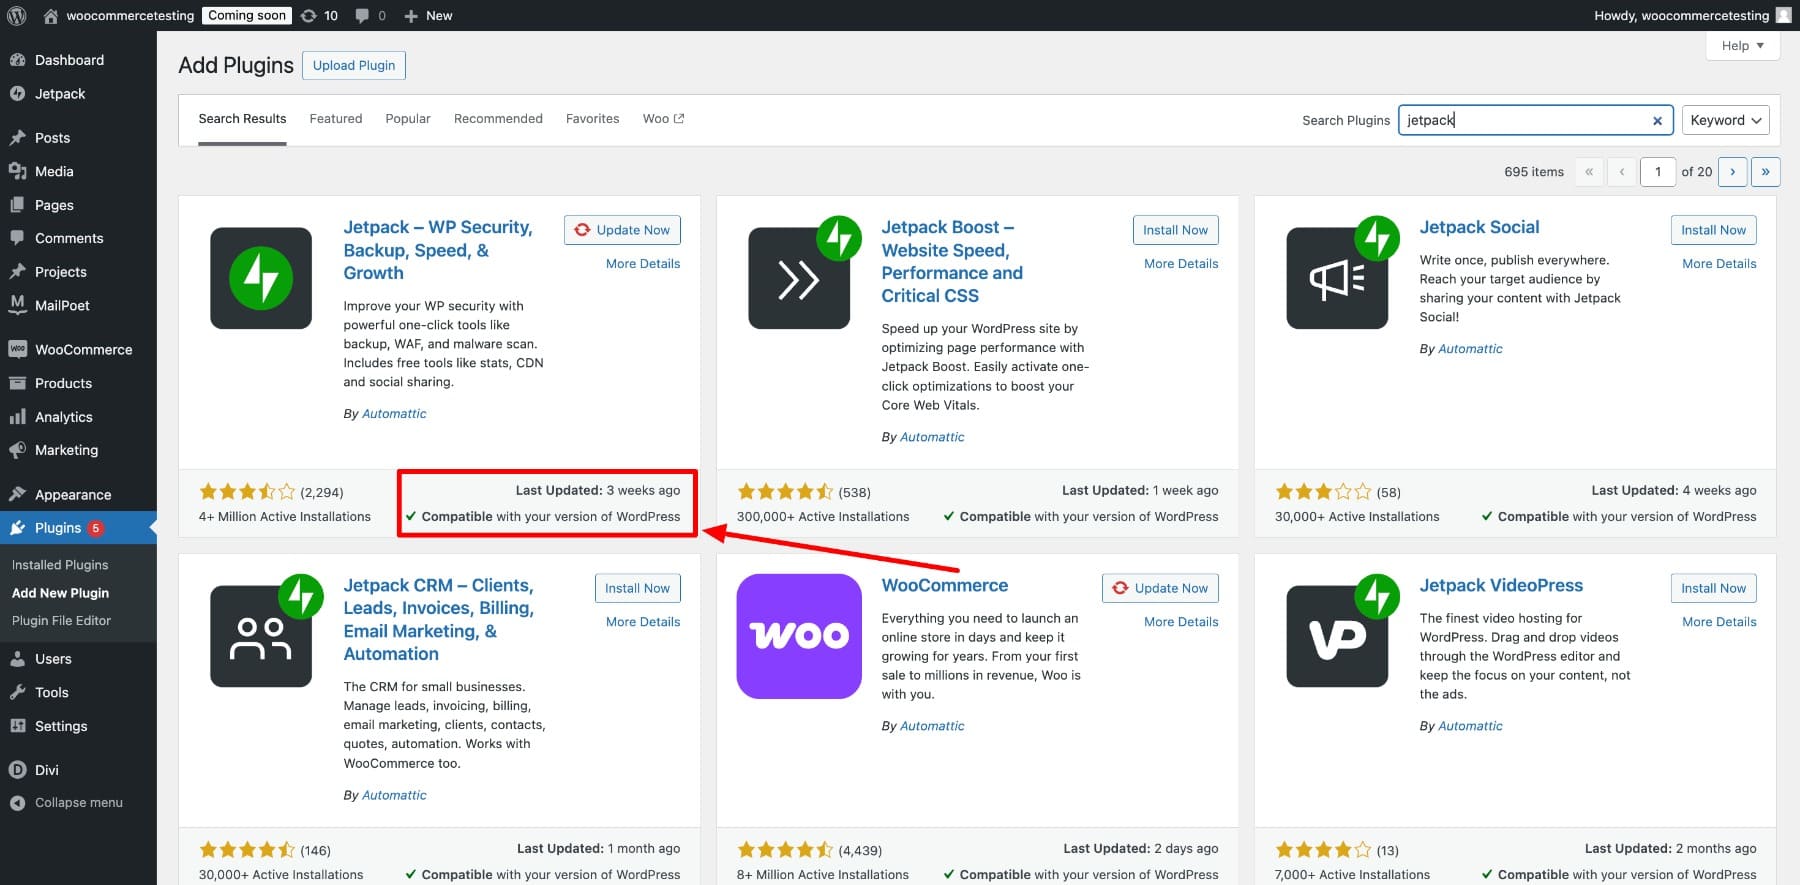
Task: Click the WordPress logo in admin bar
Action: tap(16, 15)
